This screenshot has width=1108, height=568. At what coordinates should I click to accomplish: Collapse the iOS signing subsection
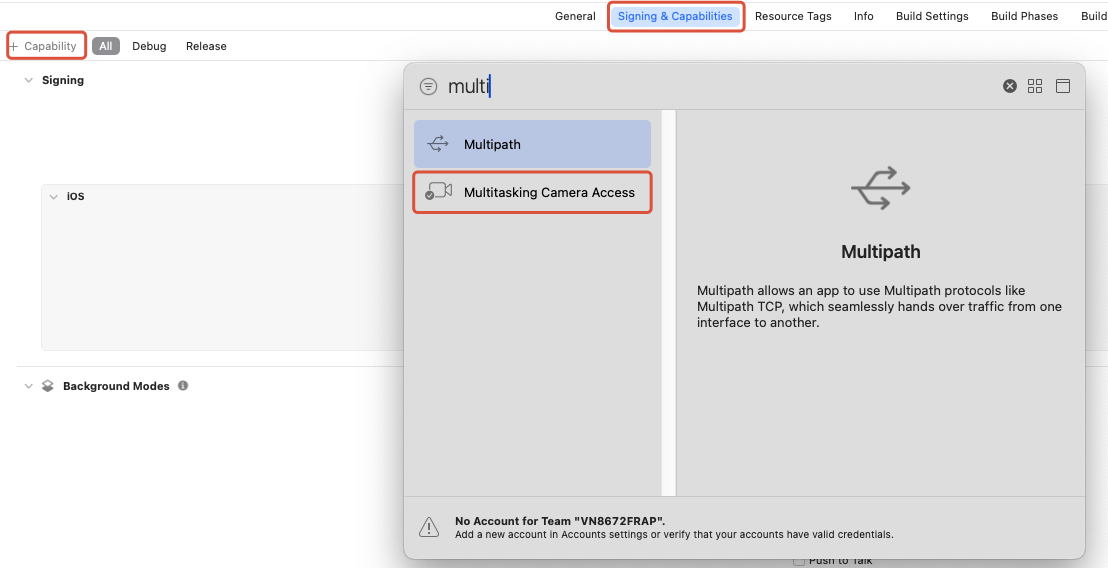click(x=54, y=197)
